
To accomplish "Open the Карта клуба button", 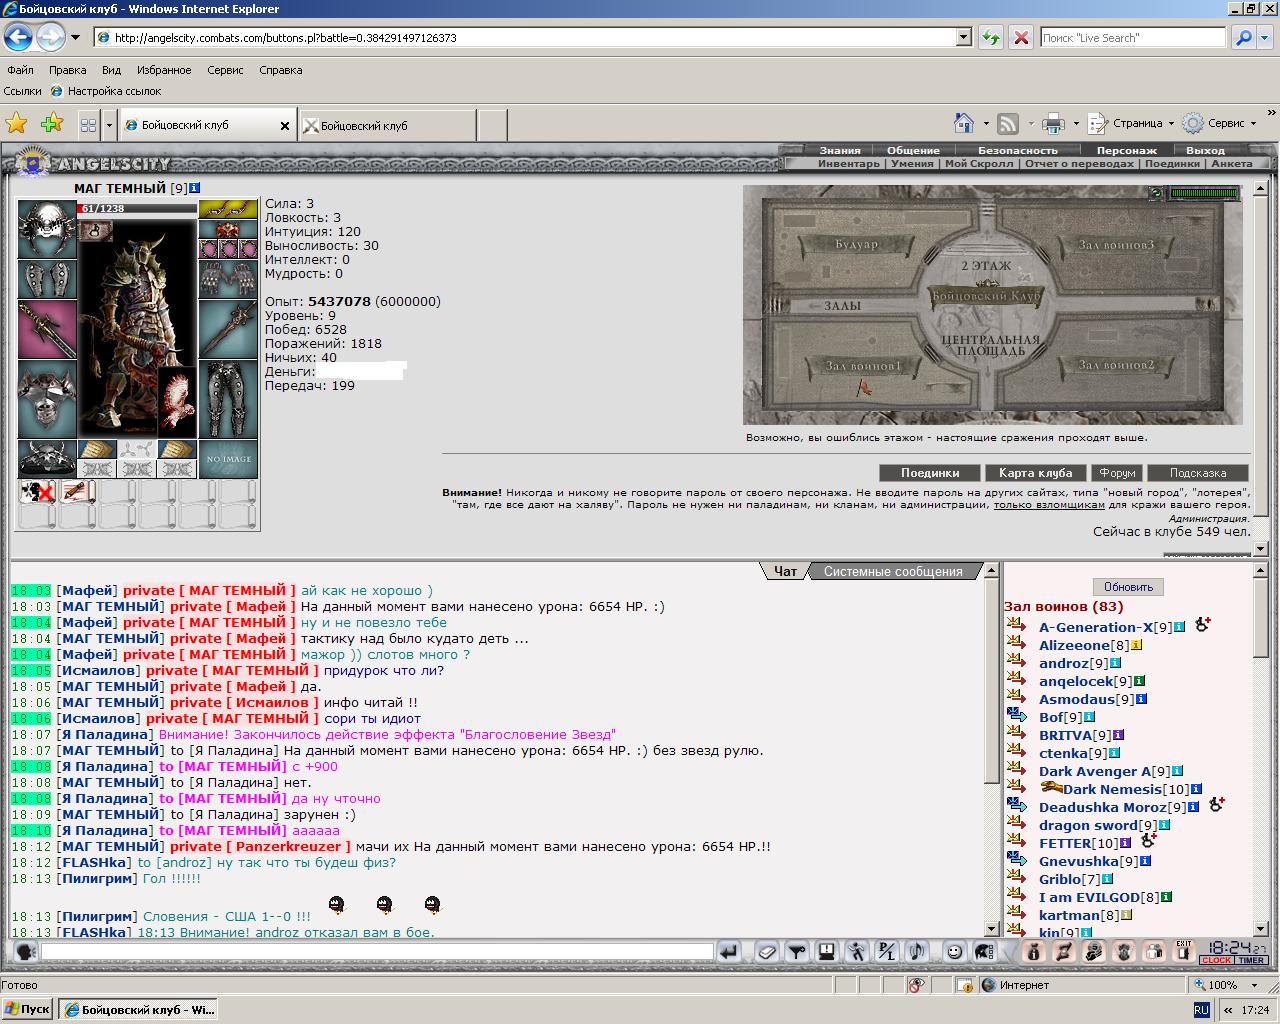I will pos(1035,473).
